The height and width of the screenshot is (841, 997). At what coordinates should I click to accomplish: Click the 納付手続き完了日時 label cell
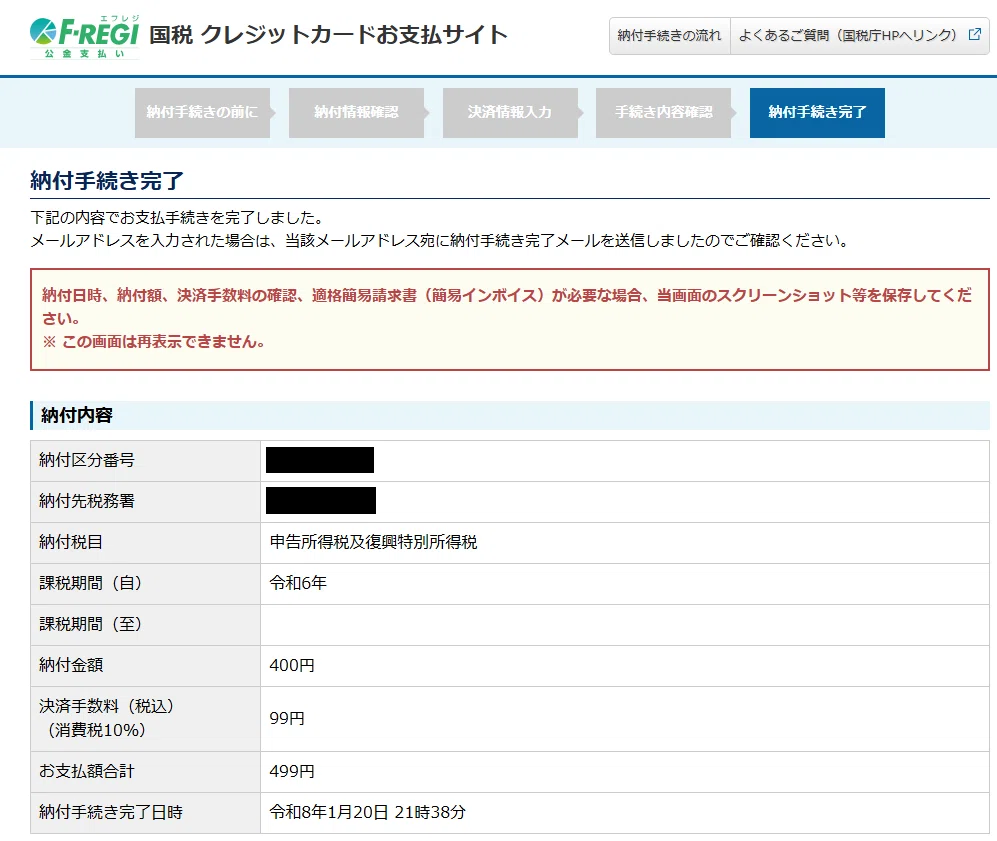tap(146, 813)
